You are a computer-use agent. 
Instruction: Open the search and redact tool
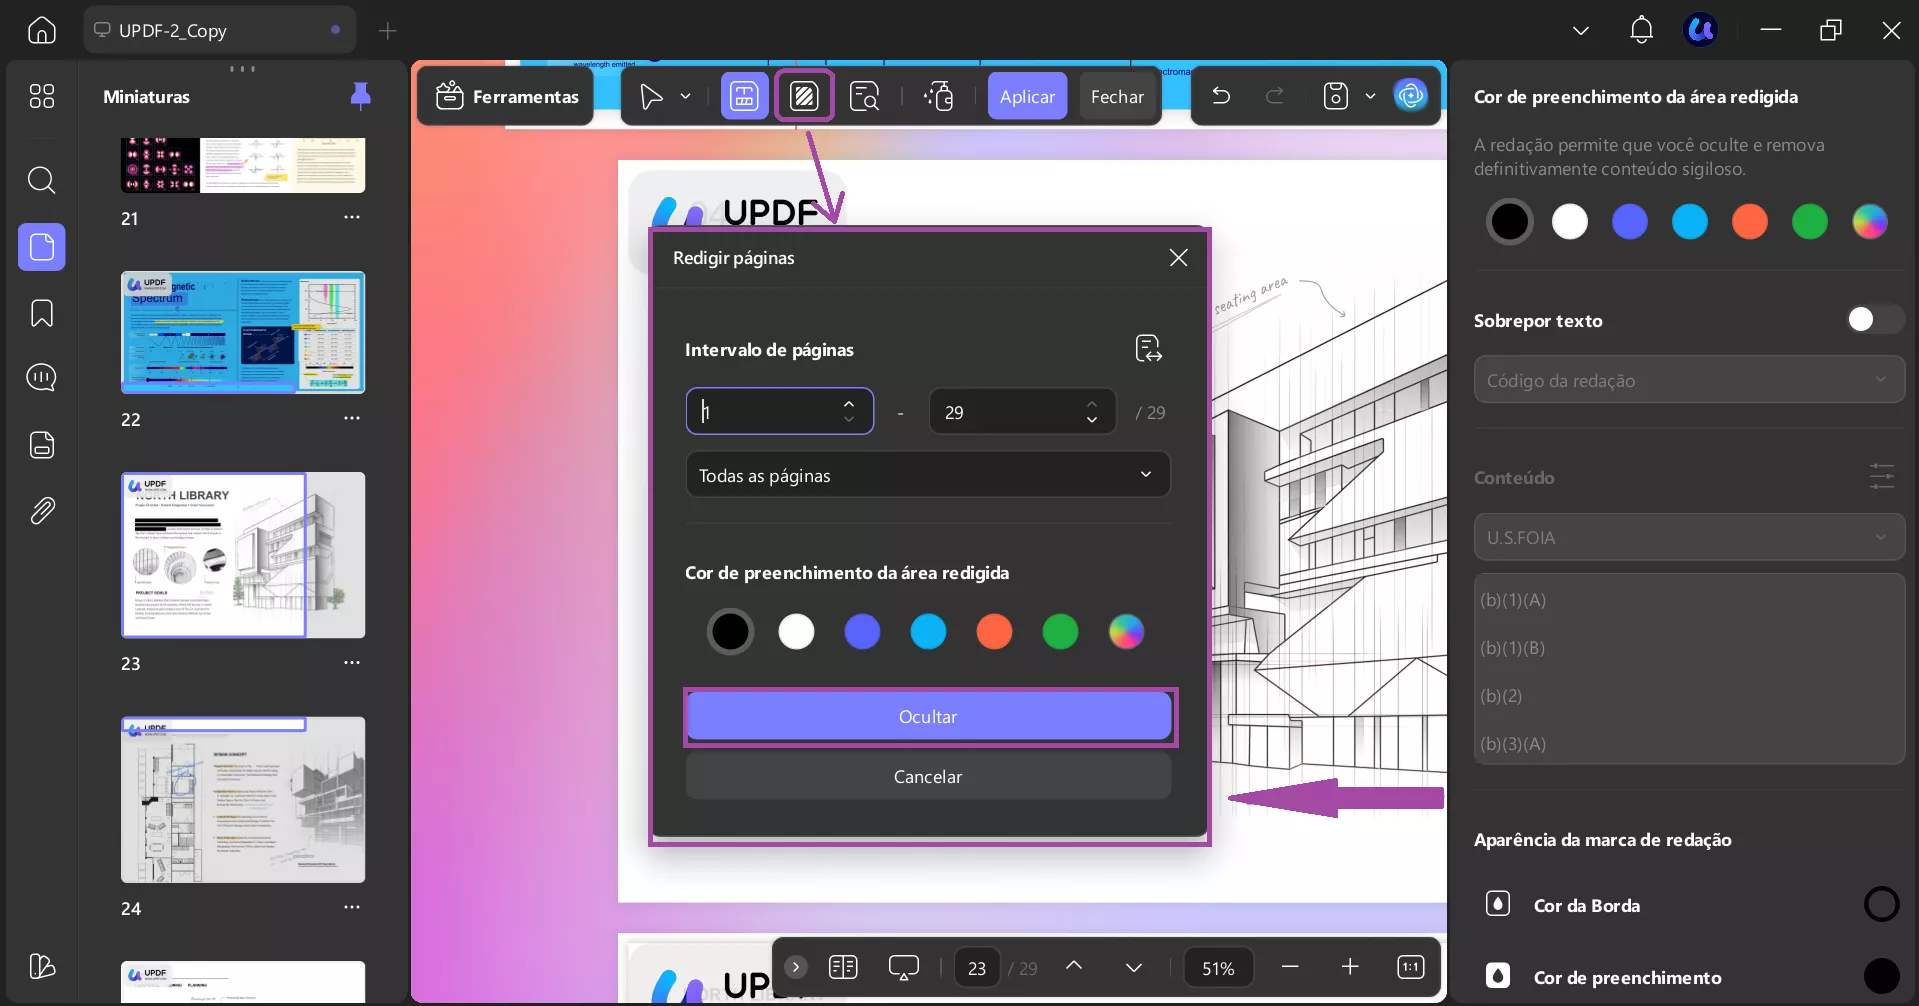[865, 97]
